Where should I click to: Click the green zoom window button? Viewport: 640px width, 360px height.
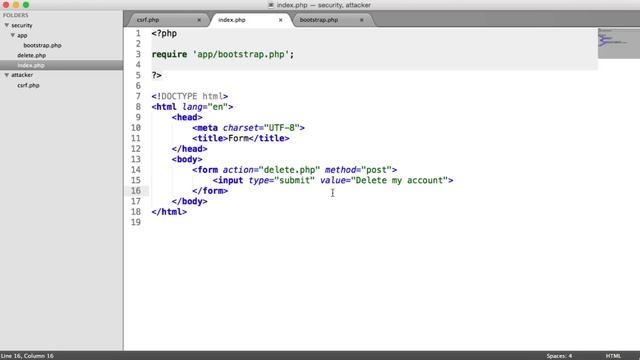click(x=26, y=5)
